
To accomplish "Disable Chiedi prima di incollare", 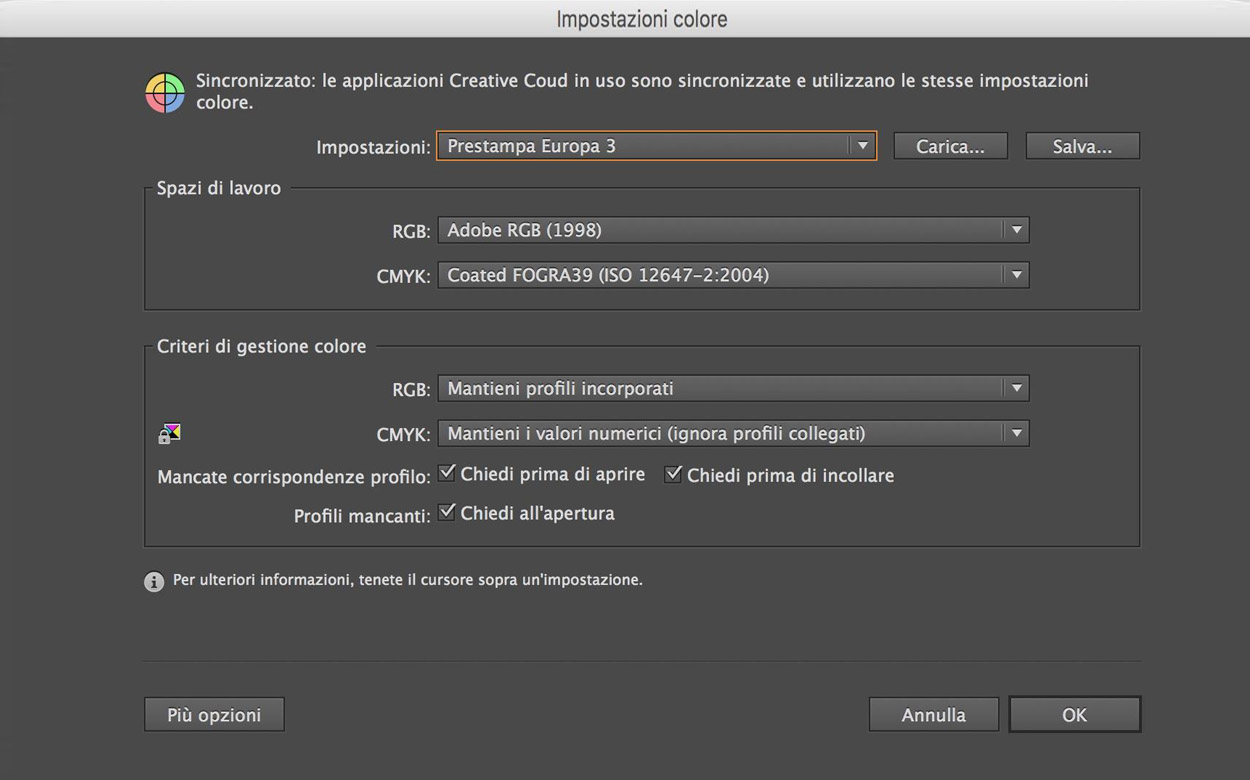I will coord(673,473).
